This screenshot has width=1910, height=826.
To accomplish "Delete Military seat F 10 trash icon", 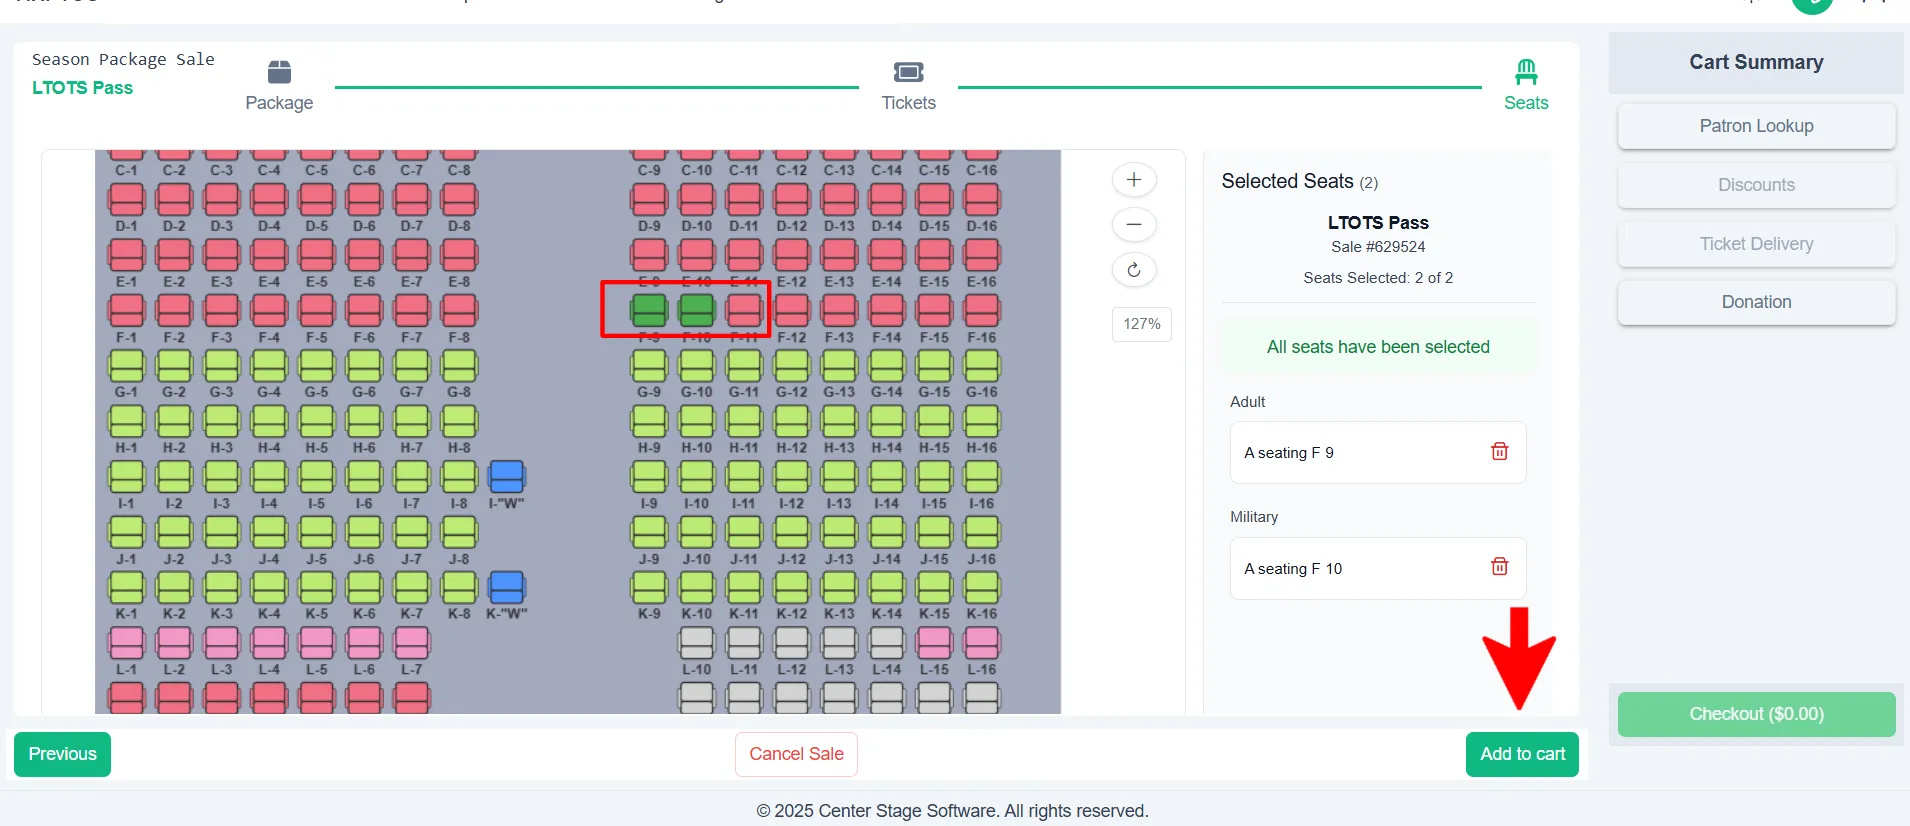I will tap(1499, 567).
